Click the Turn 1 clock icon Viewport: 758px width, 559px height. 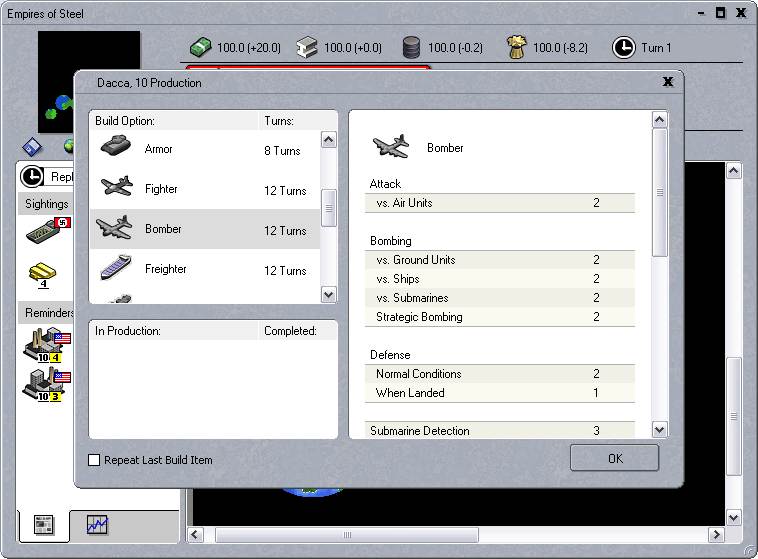623,47
